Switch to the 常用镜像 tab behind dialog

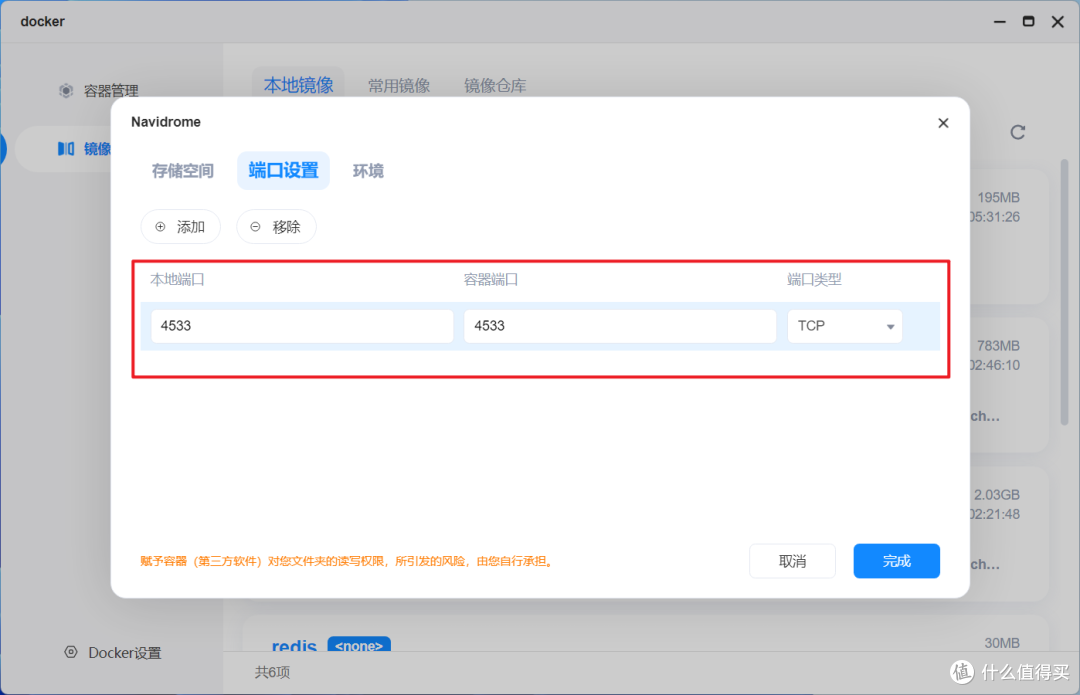[x=399, y=85]
